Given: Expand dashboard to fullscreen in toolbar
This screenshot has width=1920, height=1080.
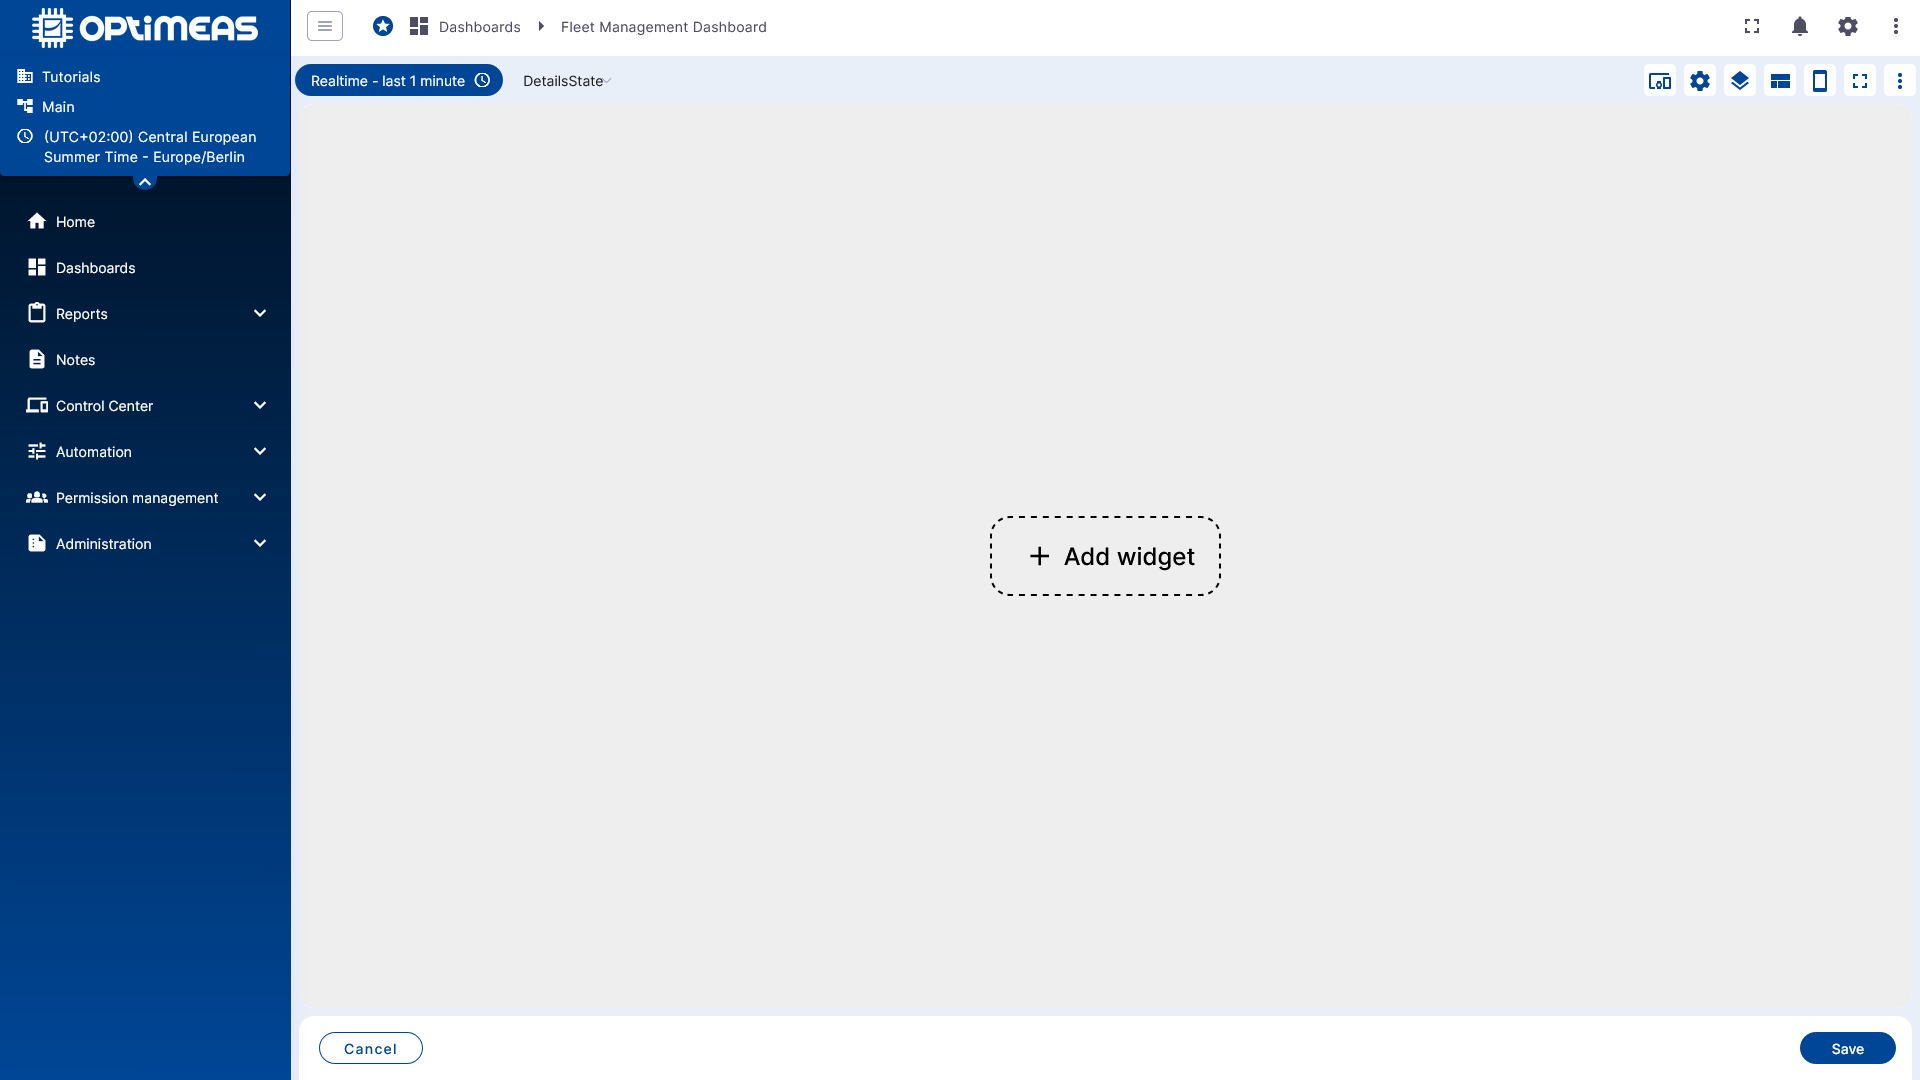Looking at the screenshot, I should 1860,81.
